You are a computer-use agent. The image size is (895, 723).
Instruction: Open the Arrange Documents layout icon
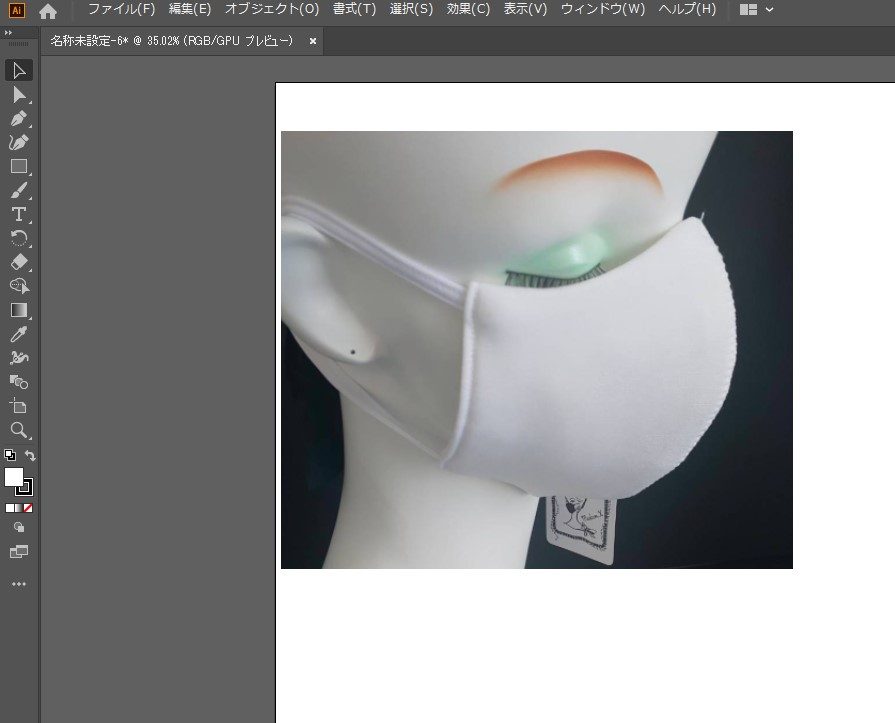748,10
